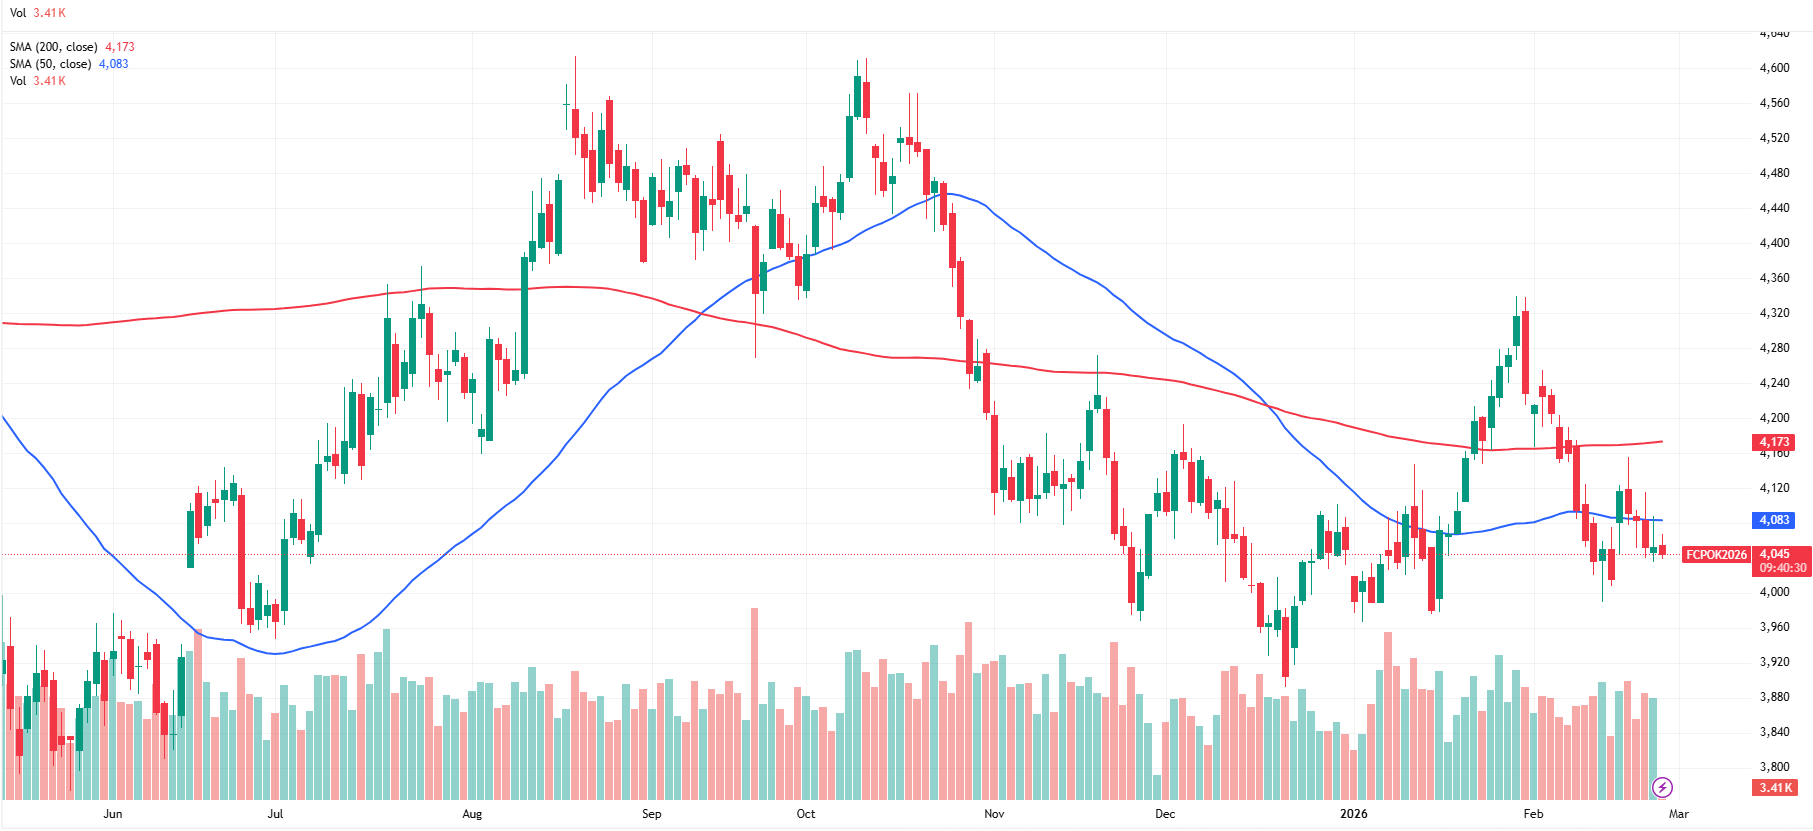Click the red 3.41K volume axis tag
Image resolution: width=1813 pixels, height=831 pixels.
click(1776, 788)
